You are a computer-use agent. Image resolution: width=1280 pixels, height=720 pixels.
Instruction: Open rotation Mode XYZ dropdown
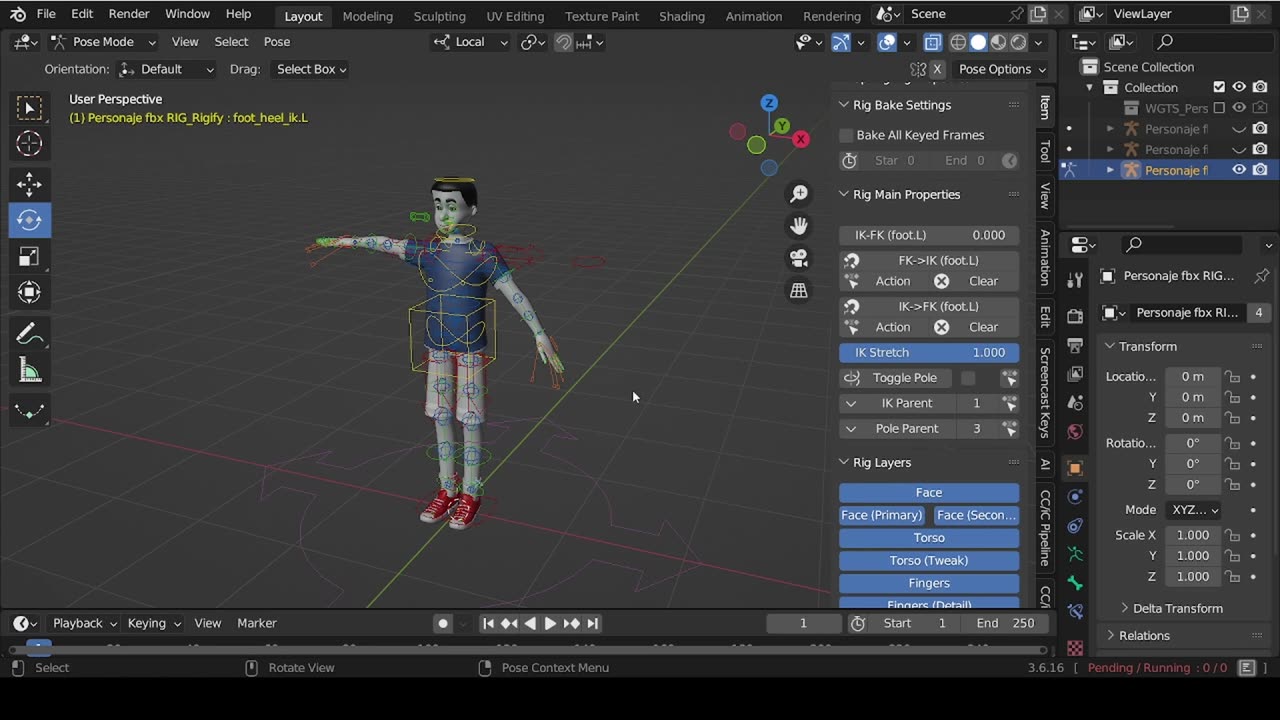click(1195, 510)
